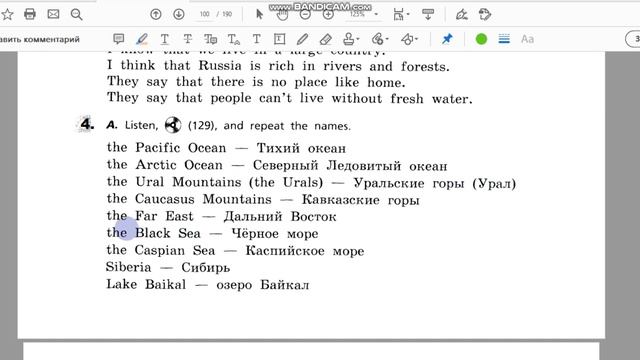Zoom in with plus button
Image resolution: width=640 pixels, height=360 pixels.
tap(328, 15)
